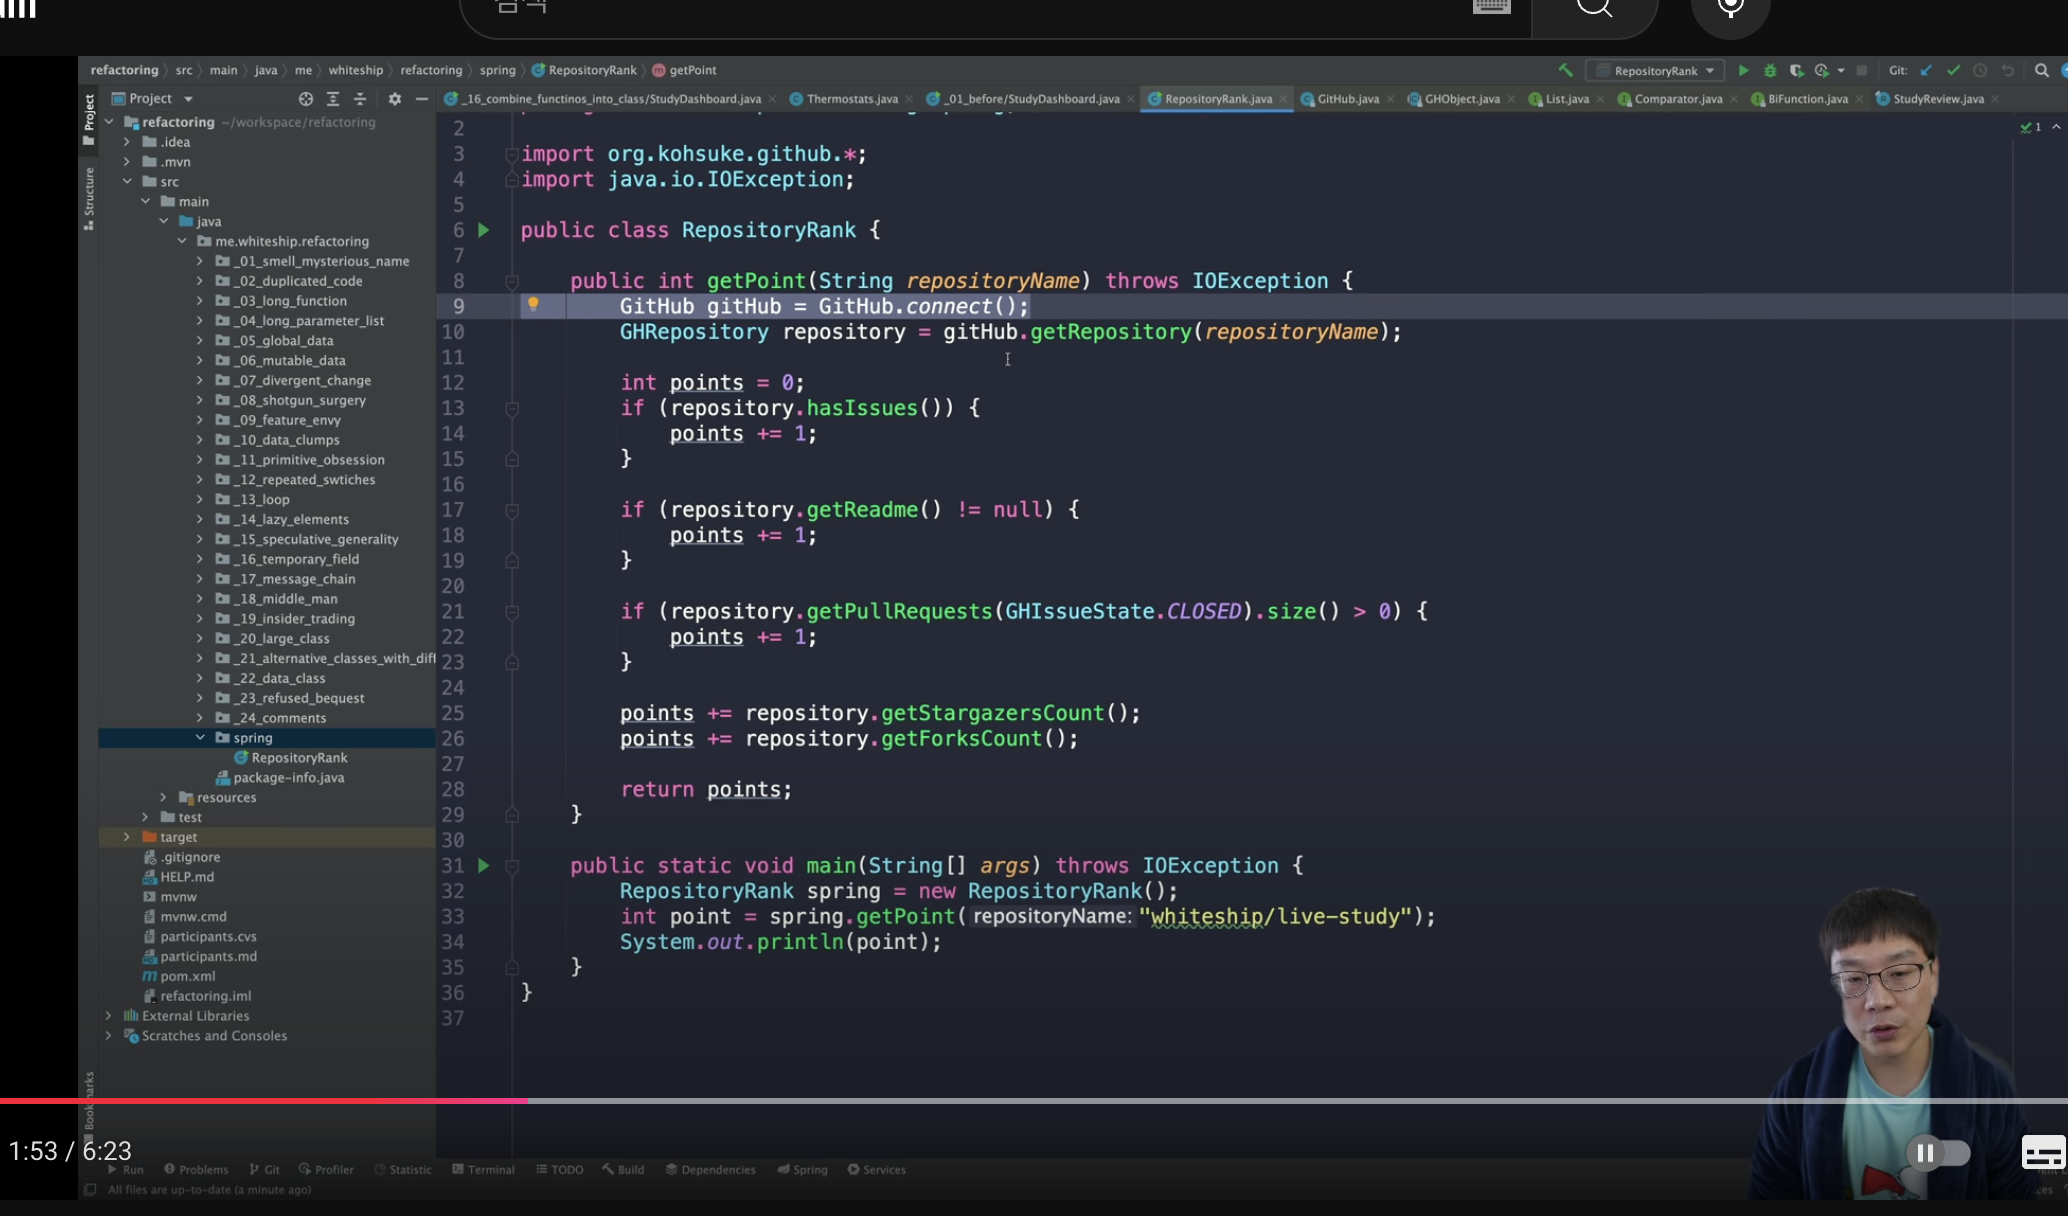This screenshot has height=1216, width=2068.
Task: Click Git update project arrow icon
Action: [x=1926, y=70]
